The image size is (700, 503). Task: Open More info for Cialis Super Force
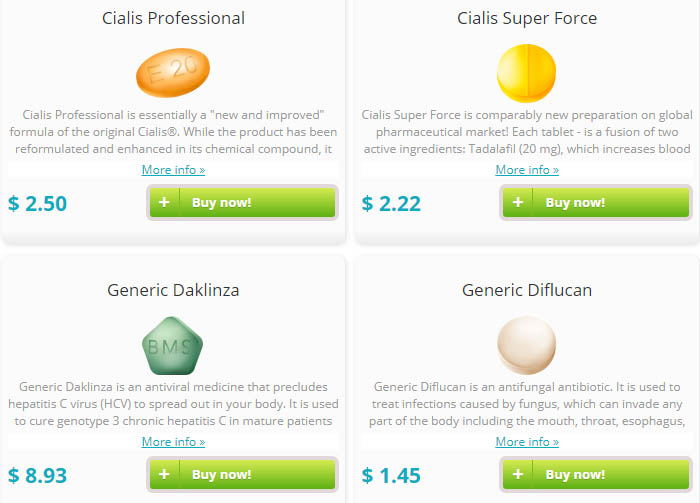point(527,170)
